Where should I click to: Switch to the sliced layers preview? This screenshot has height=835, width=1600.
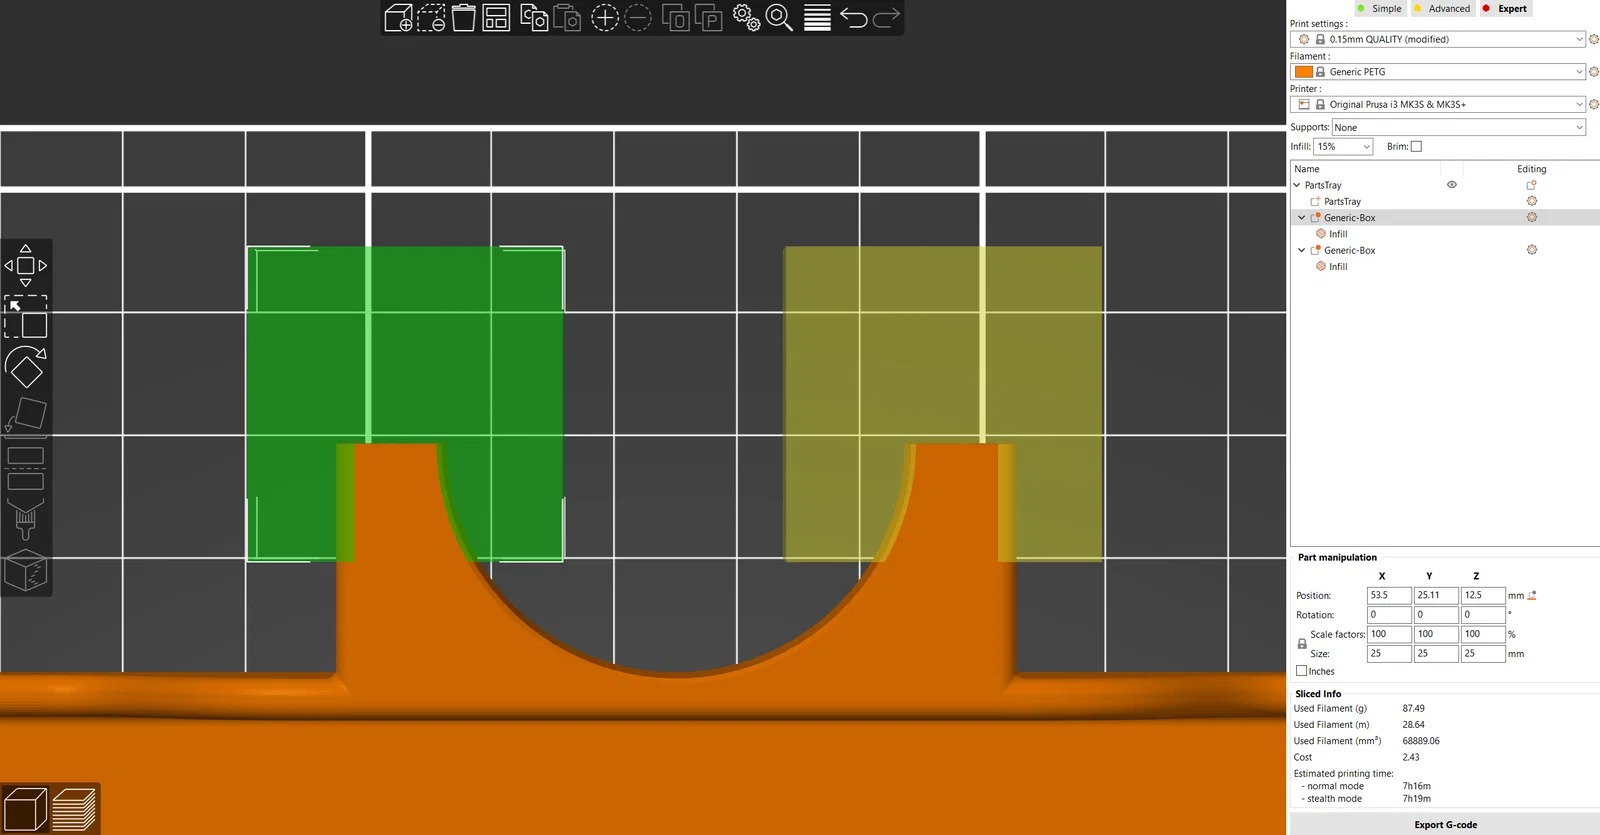pyautogui.click(x=74, y=809)
